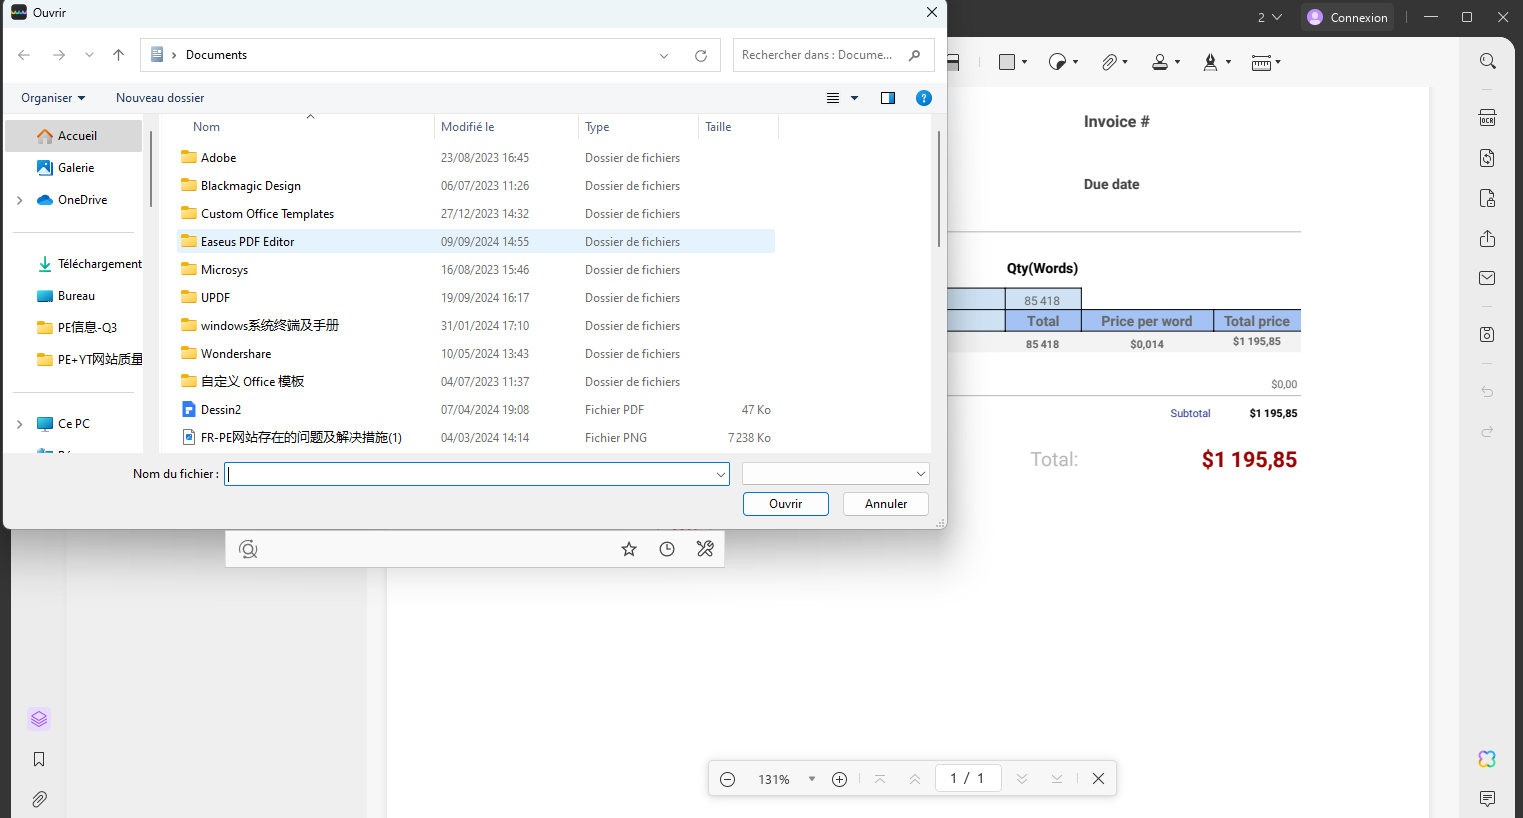Click the tools wrench icon
This screenshot has height=818, width=1523.
(705, 549)
